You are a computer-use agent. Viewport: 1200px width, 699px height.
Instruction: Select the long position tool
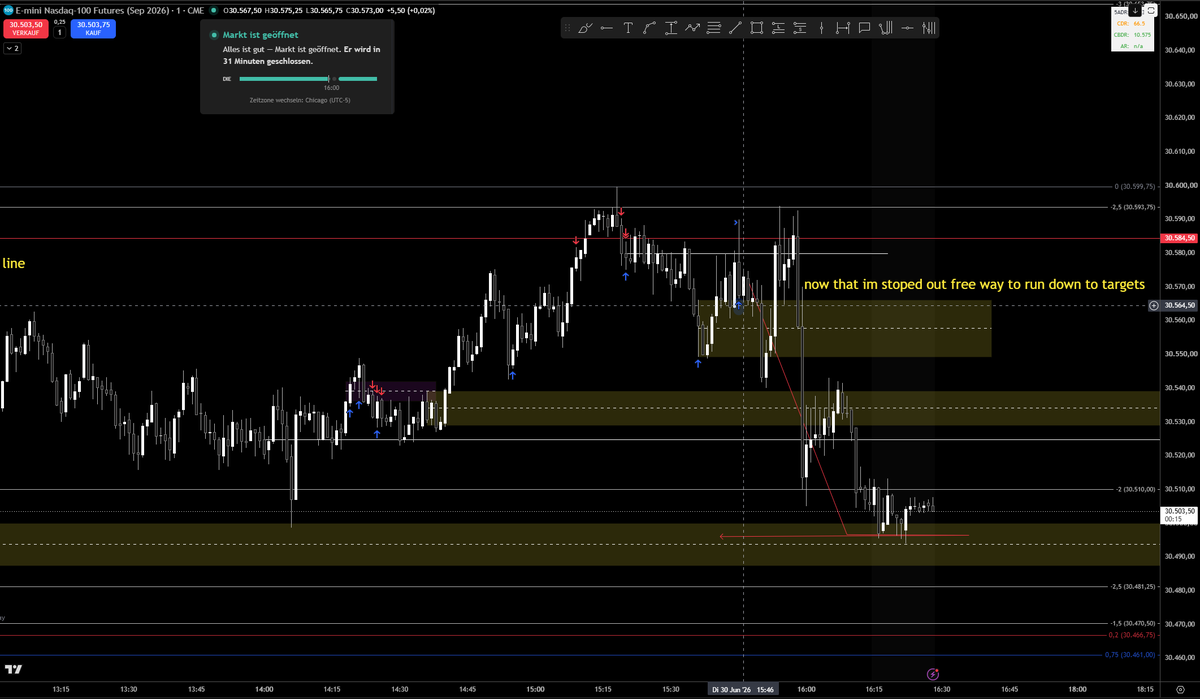[778, 28]
